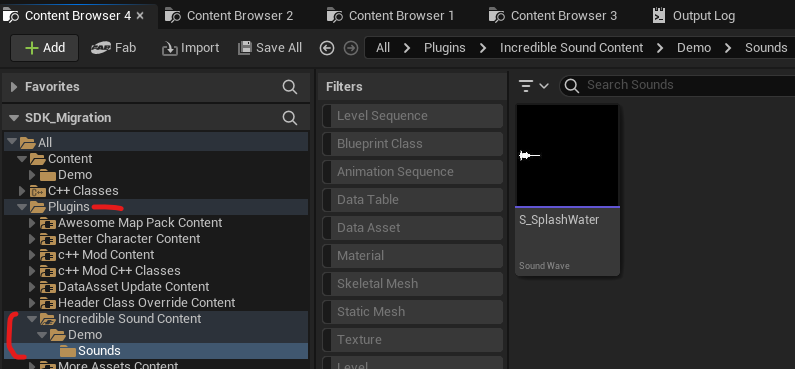The image size is (795, 369).
Task: Click the Content Browser 1 tab icon
Action: tap(335, 16)
